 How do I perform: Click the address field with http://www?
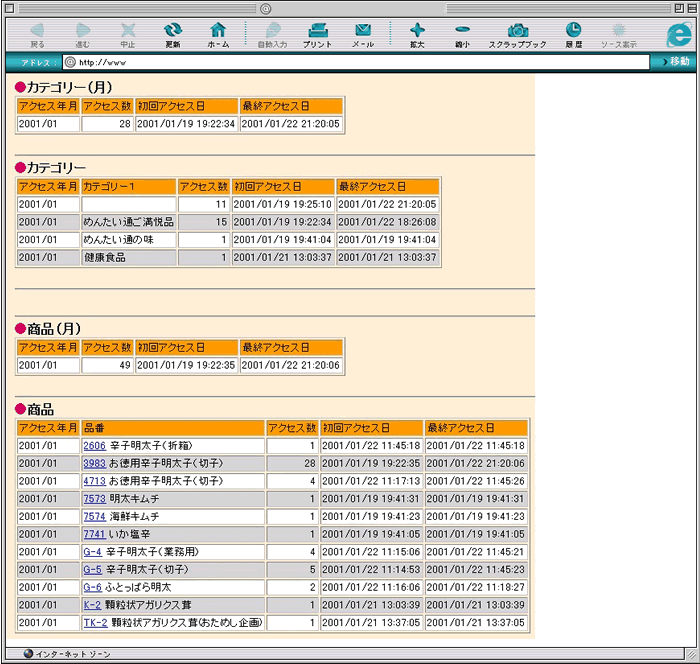(356, 62)
